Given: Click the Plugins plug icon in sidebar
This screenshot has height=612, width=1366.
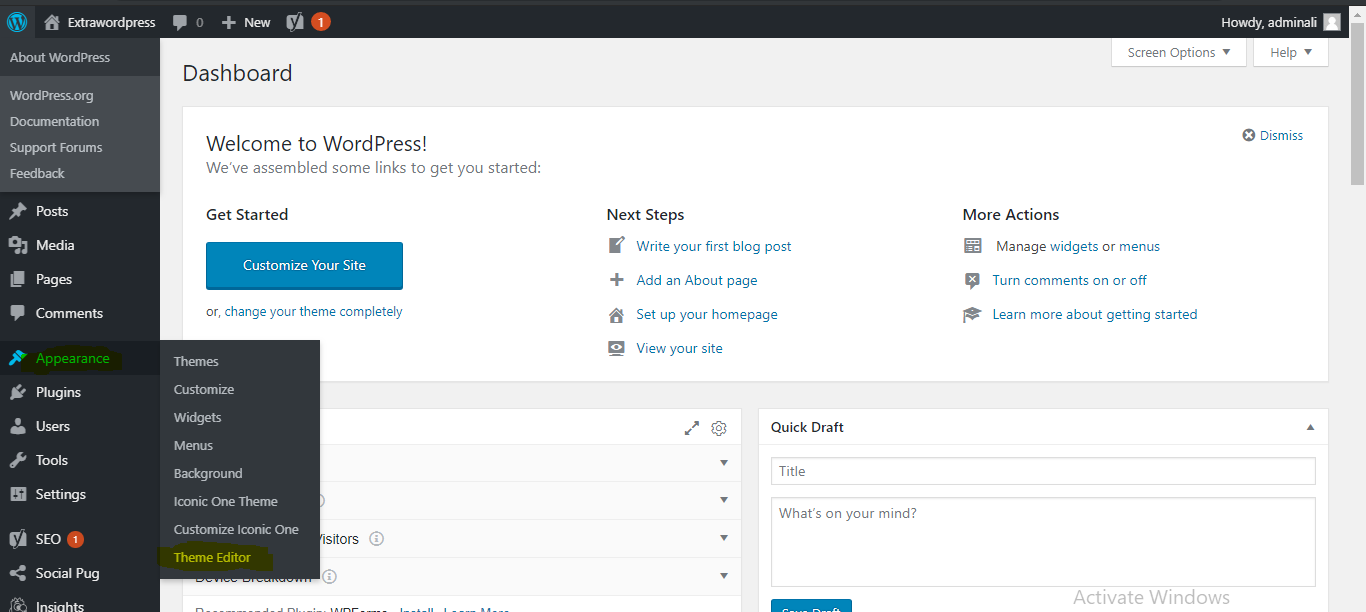Looking at the screenshot, I should click(x=18, y=392).
